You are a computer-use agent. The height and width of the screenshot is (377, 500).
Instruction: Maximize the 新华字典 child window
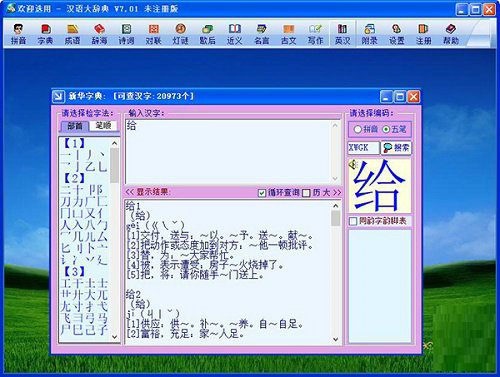400,97
